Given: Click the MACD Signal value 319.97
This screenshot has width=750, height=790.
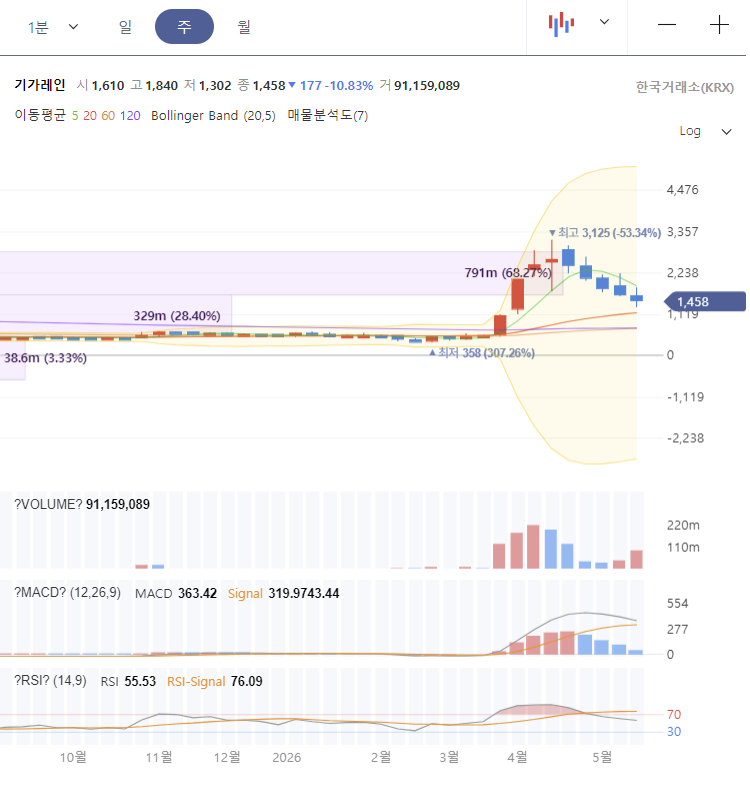Looking at the screenshot, I should [287, 594].
